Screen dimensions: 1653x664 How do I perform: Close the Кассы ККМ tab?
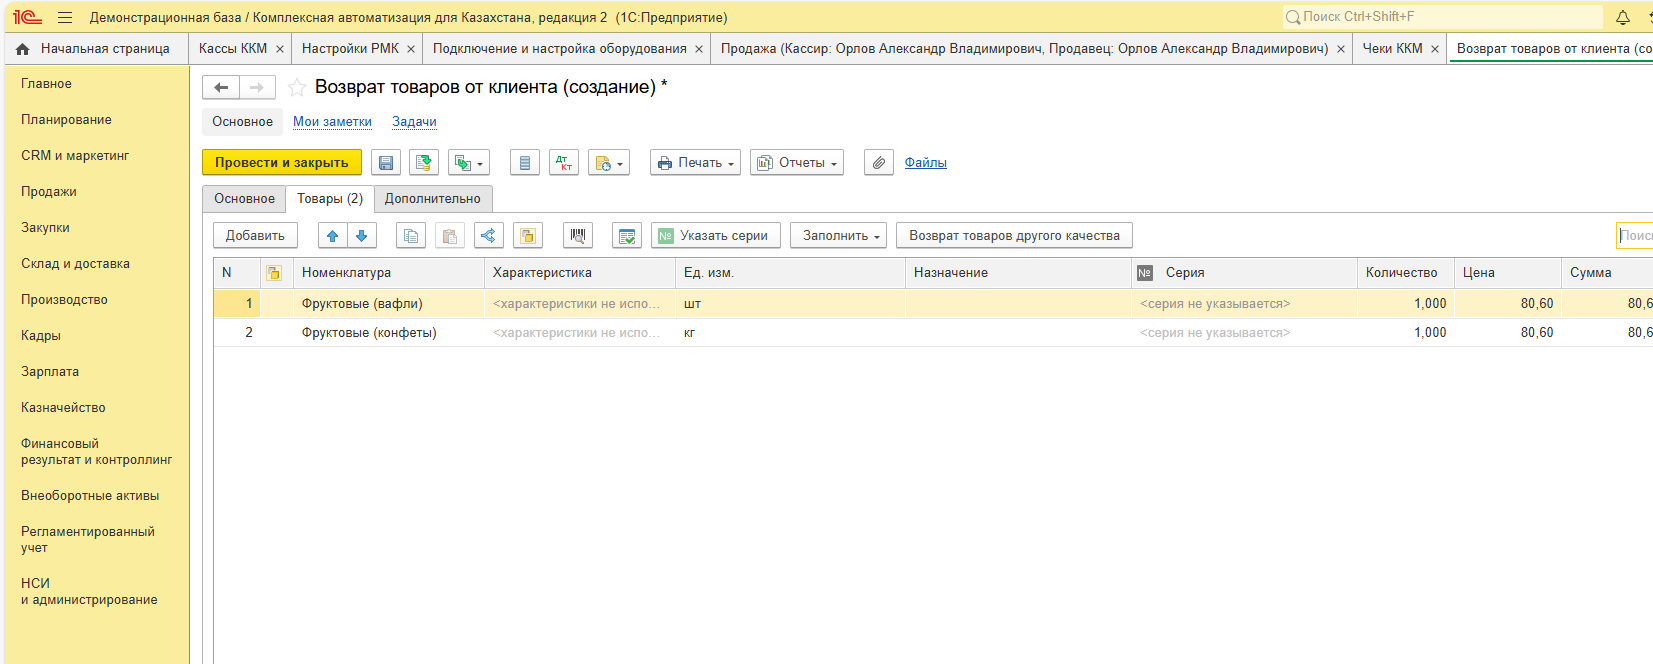[x=280, y=49]
